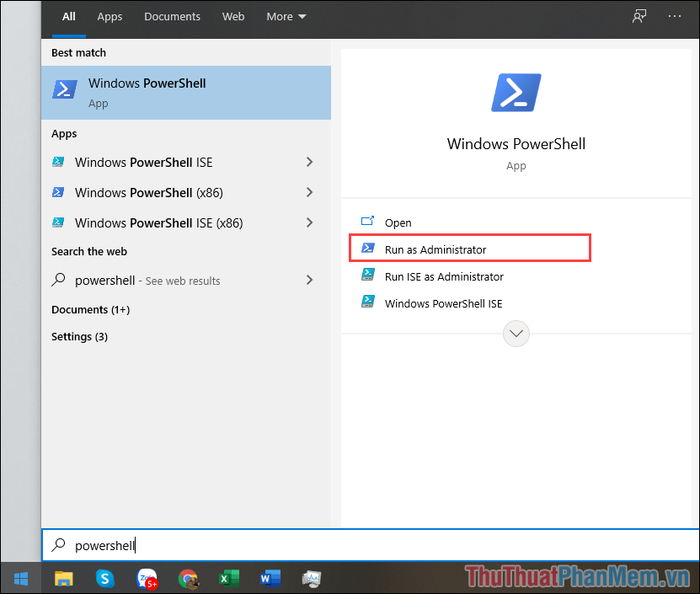Expand more actions with the down chevron
Viewport: 700px width, 594px height.
click(516, 333)
